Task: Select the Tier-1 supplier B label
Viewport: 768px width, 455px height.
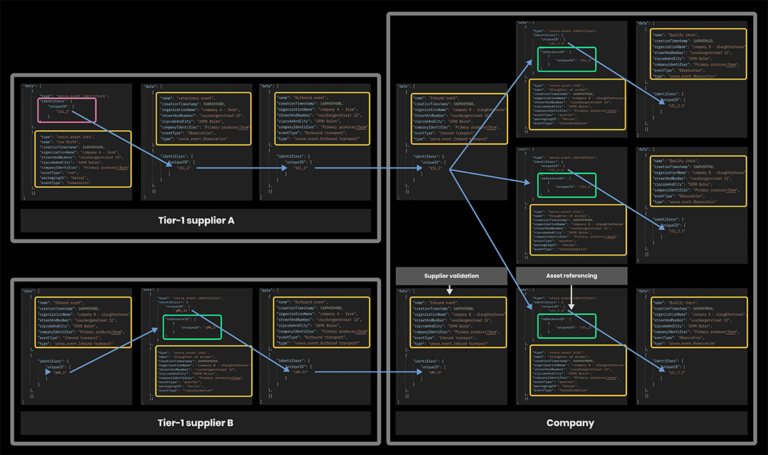Action: pyautogui.click(x=195, y=423)
